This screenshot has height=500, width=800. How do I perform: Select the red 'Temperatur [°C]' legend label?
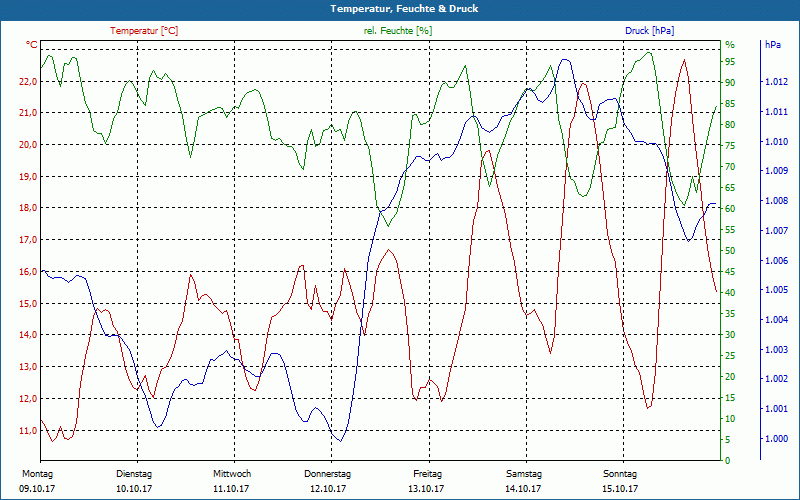[144, 31]
